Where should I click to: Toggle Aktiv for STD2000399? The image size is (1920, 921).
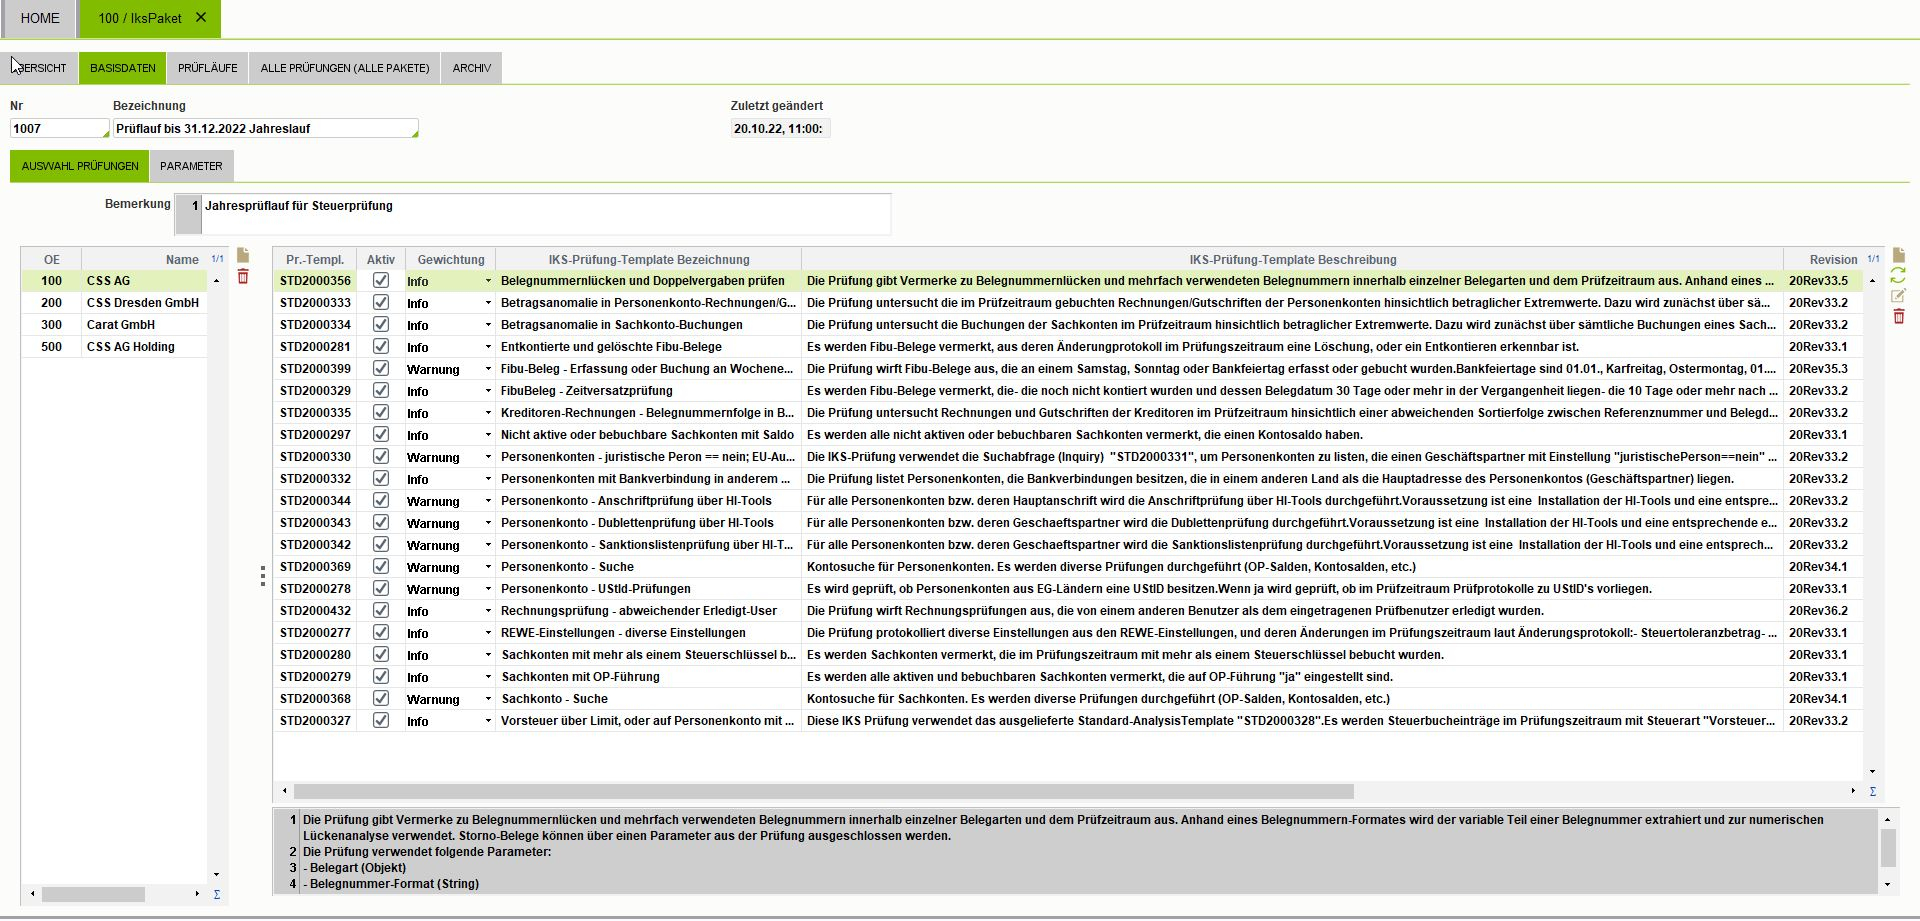coord(381,369)
